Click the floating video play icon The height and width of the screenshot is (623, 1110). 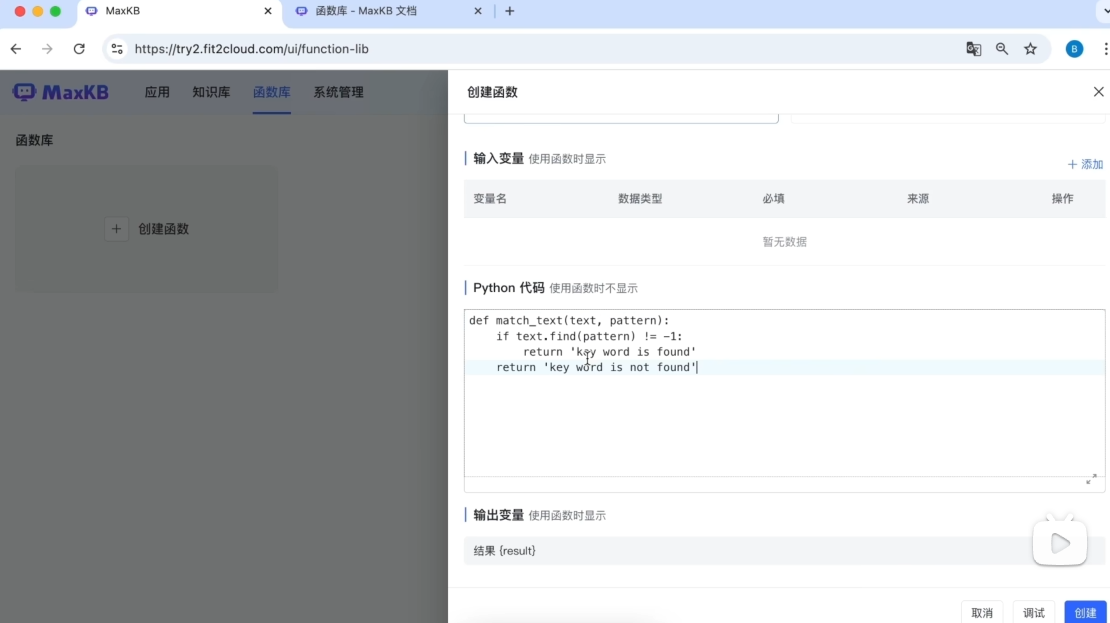coord(1060,543)
